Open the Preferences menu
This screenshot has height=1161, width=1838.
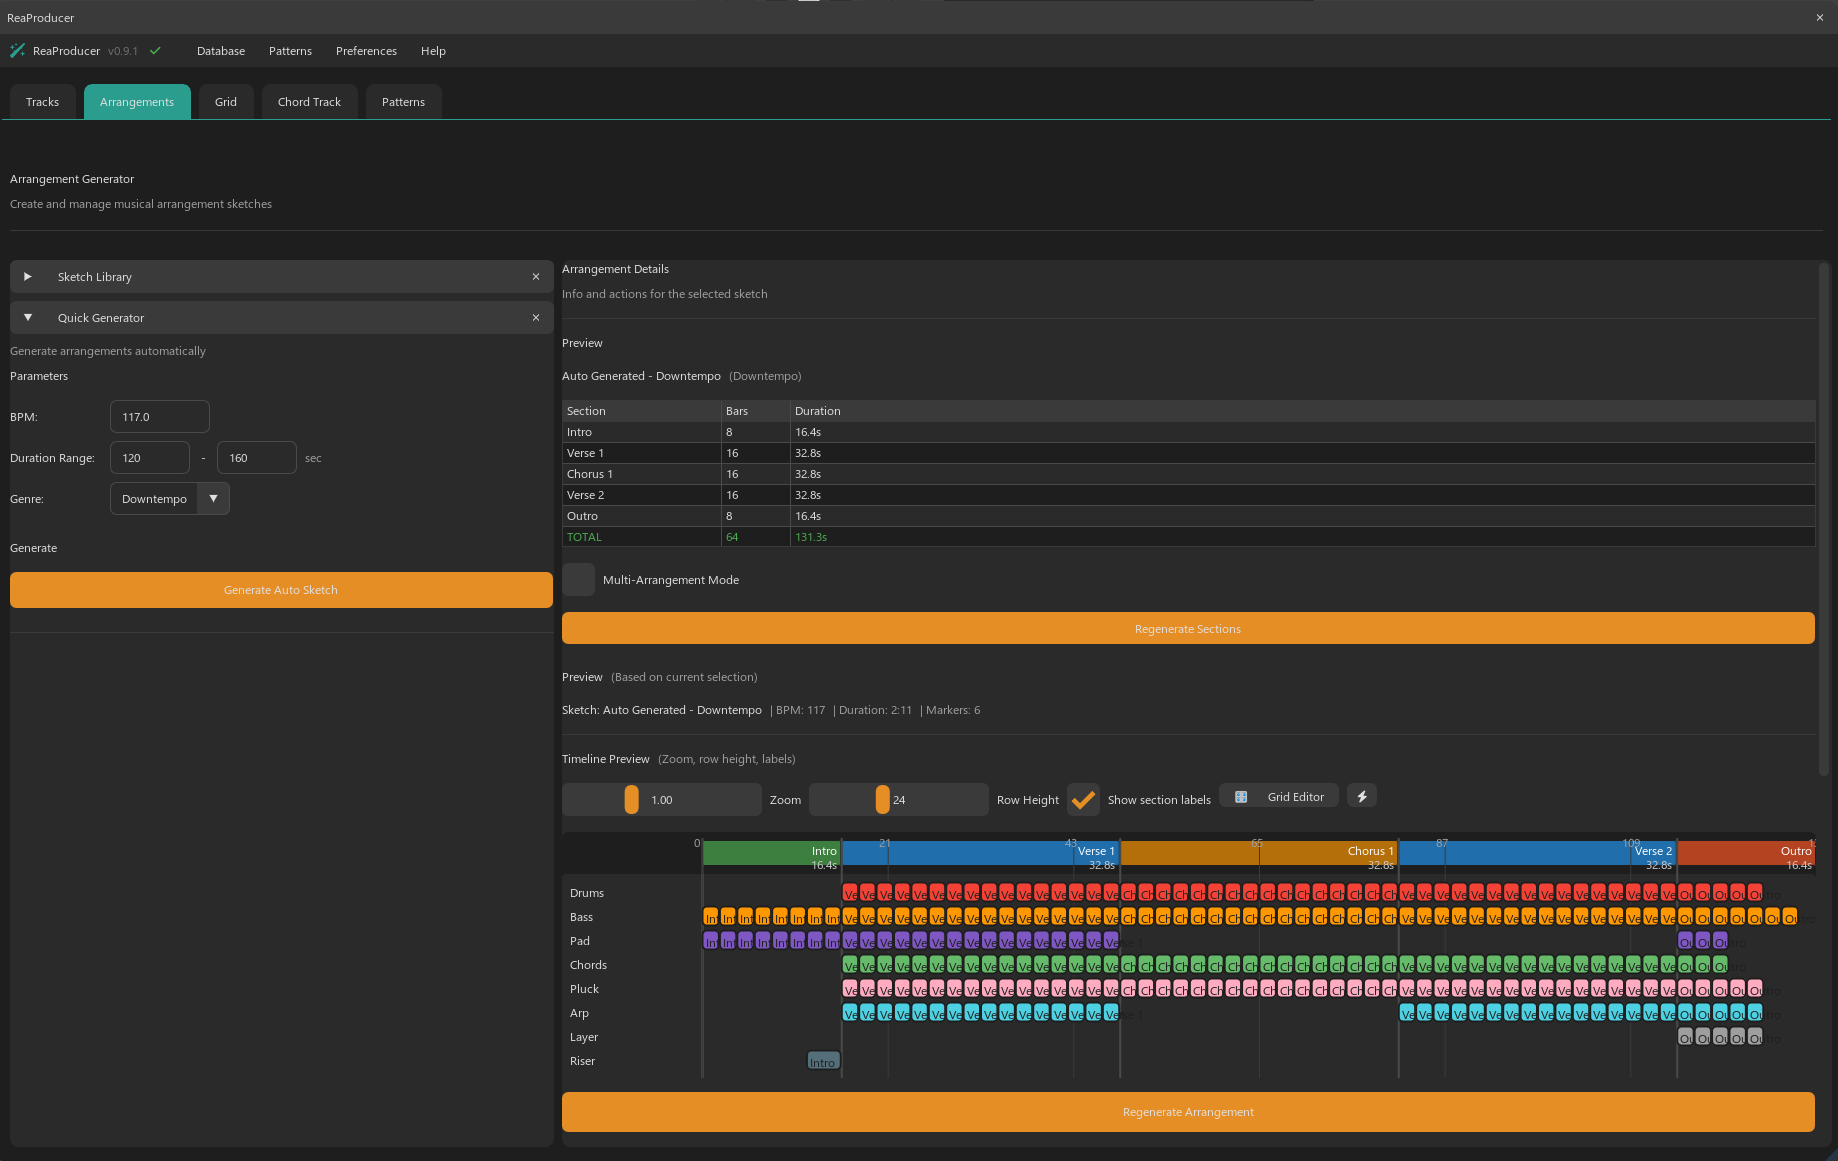(x=366, y=51)
